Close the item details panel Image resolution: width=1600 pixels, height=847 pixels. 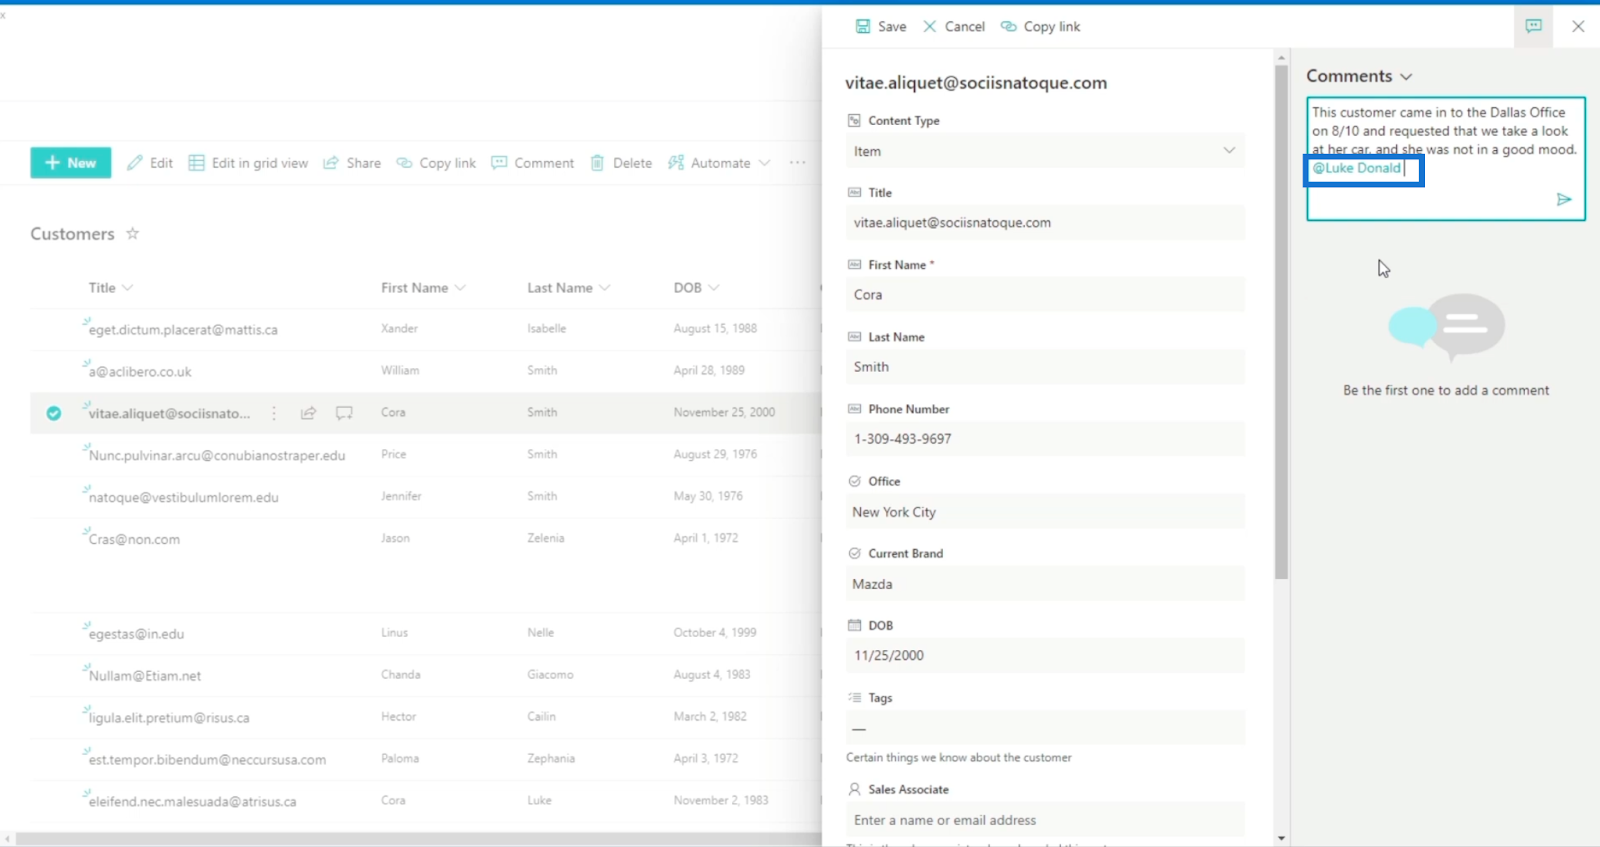[x=1578, y=26]
